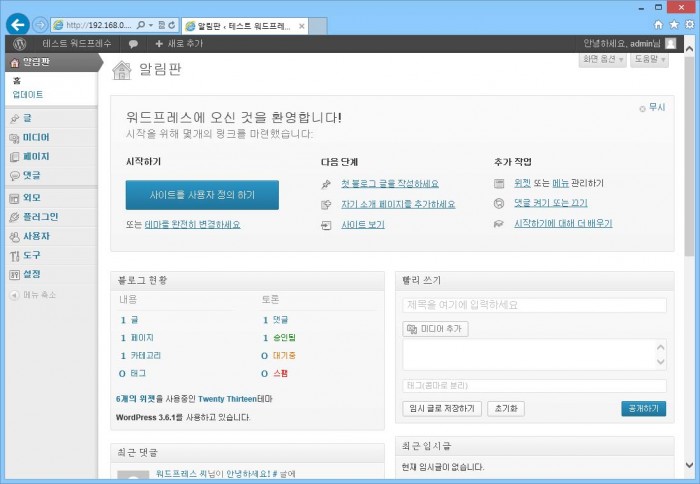
Task: Click the WordPress logo in admin bar
Action: [20, 44]
